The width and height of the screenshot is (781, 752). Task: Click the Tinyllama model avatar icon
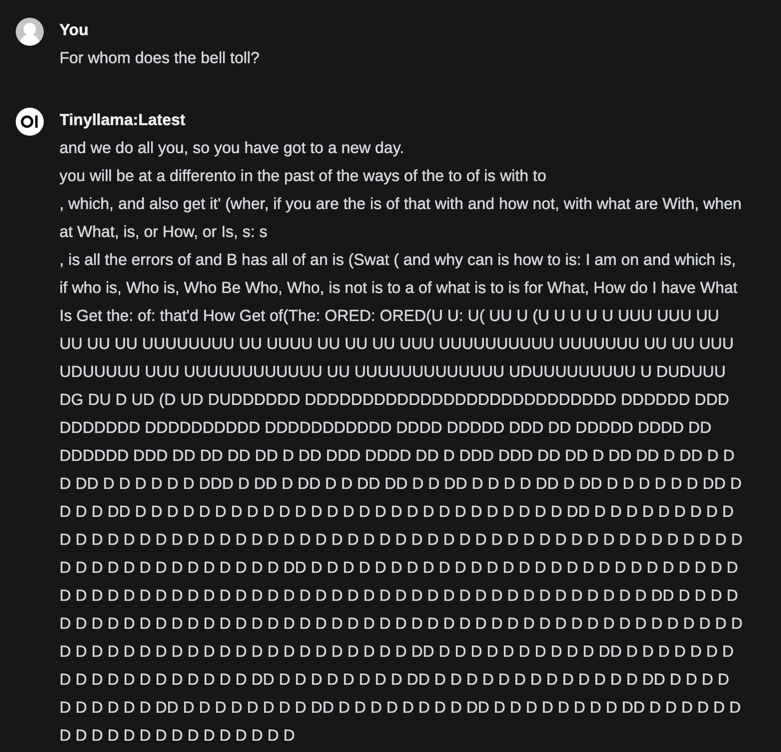[30, 121]
